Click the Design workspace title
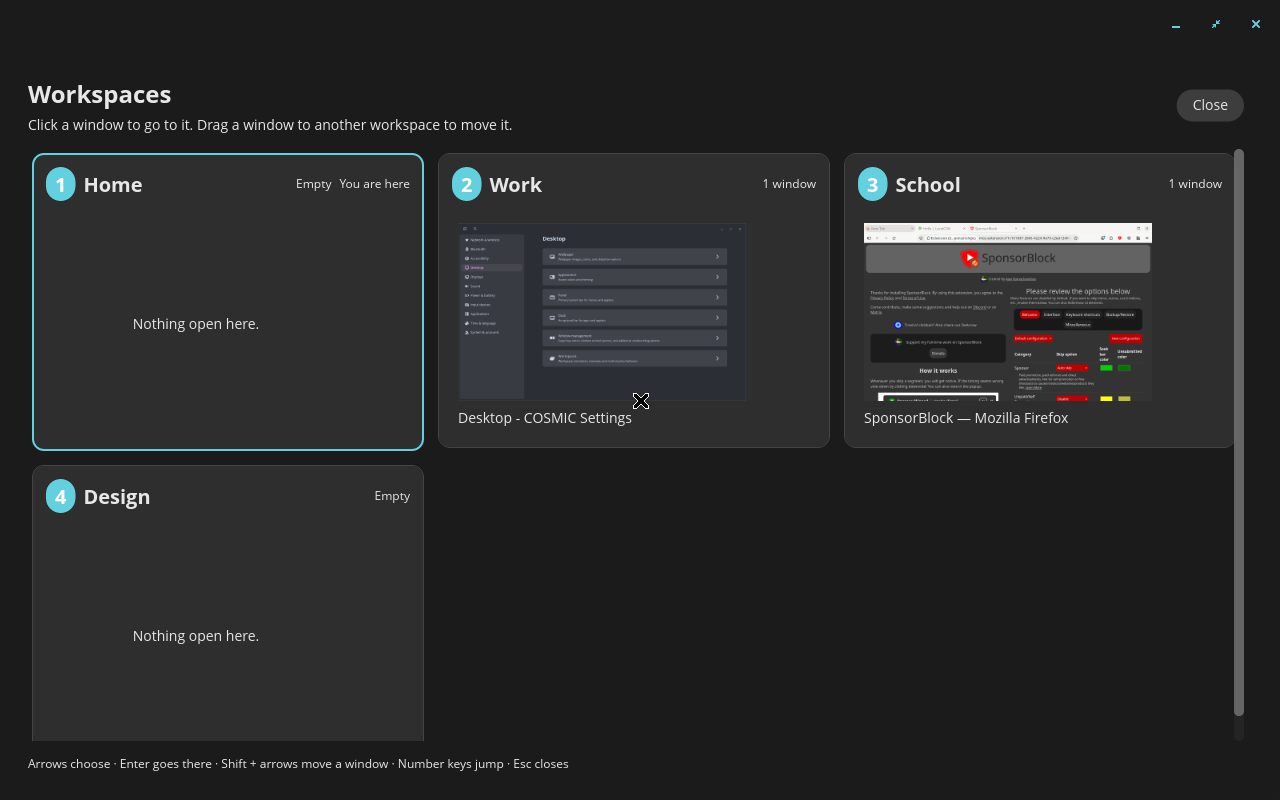1280x800 pixels. pos(117,497)
